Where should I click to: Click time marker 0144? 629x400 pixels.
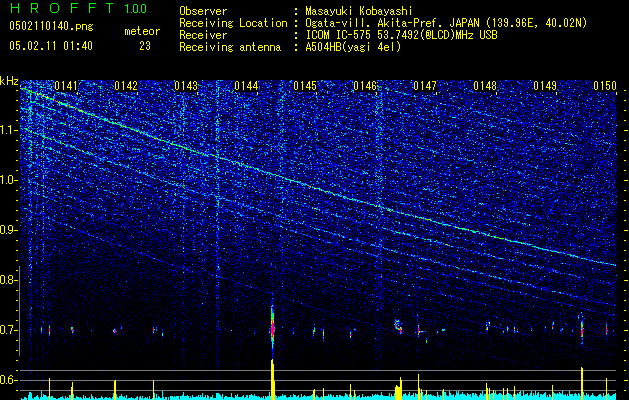point(246,85)
